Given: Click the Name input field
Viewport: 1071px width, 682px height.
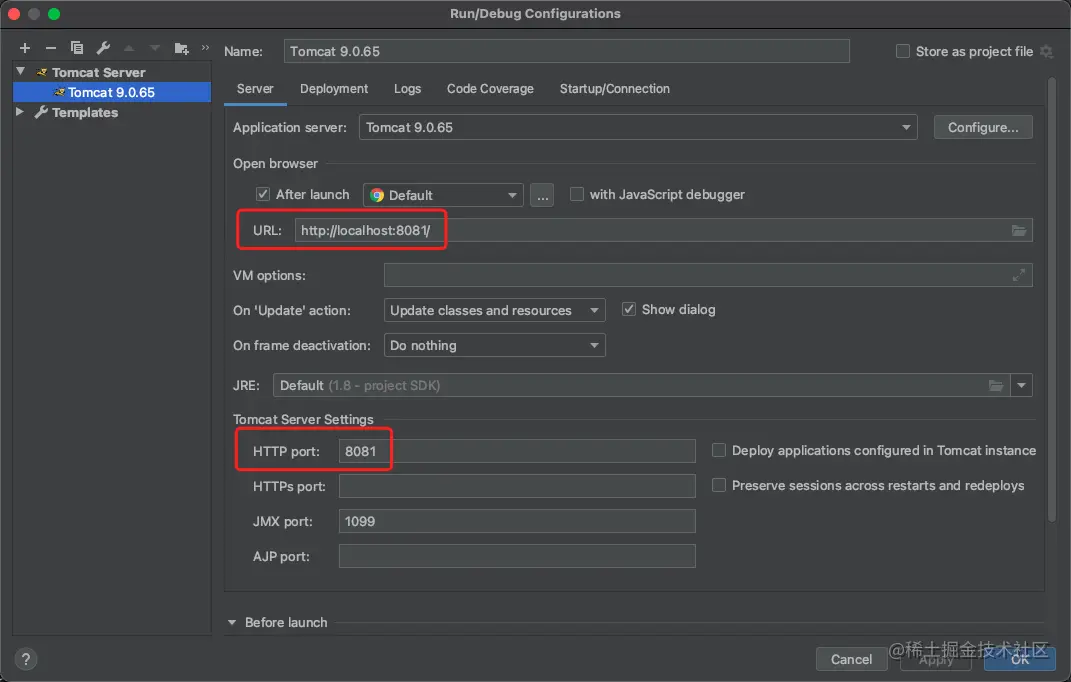Looking at the screenshot, I should point(566,51).
